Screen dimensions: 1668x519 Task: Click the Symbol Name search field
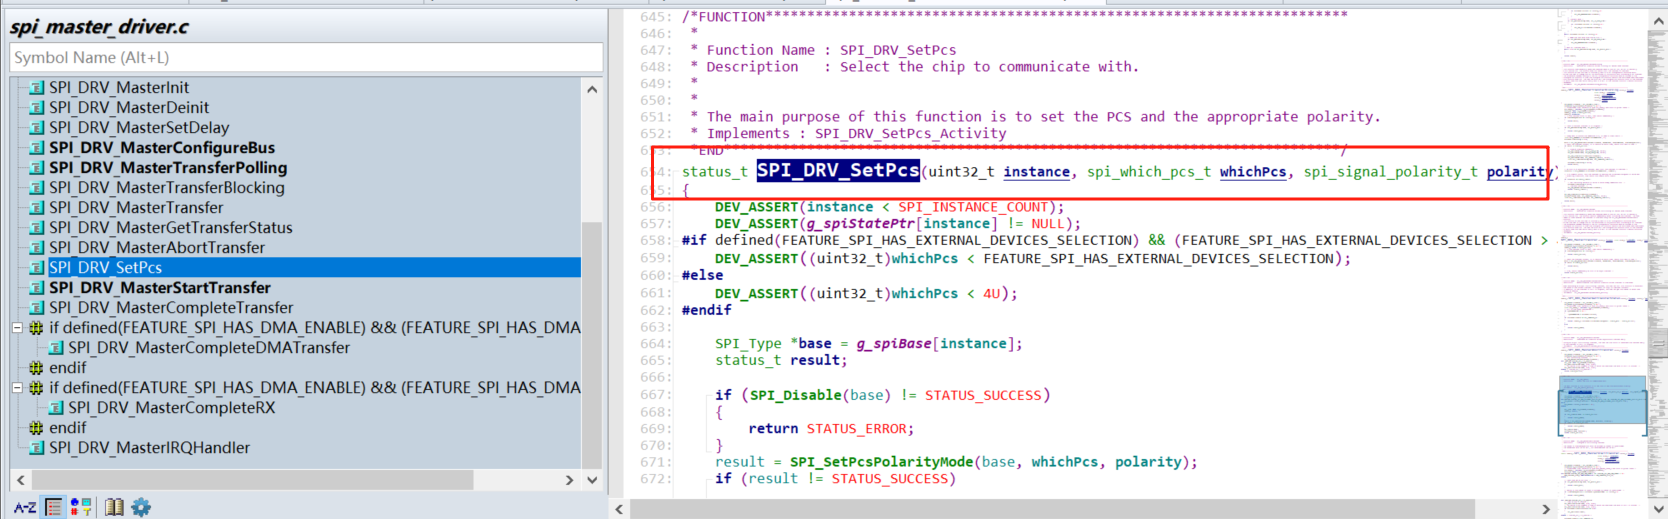306,58
